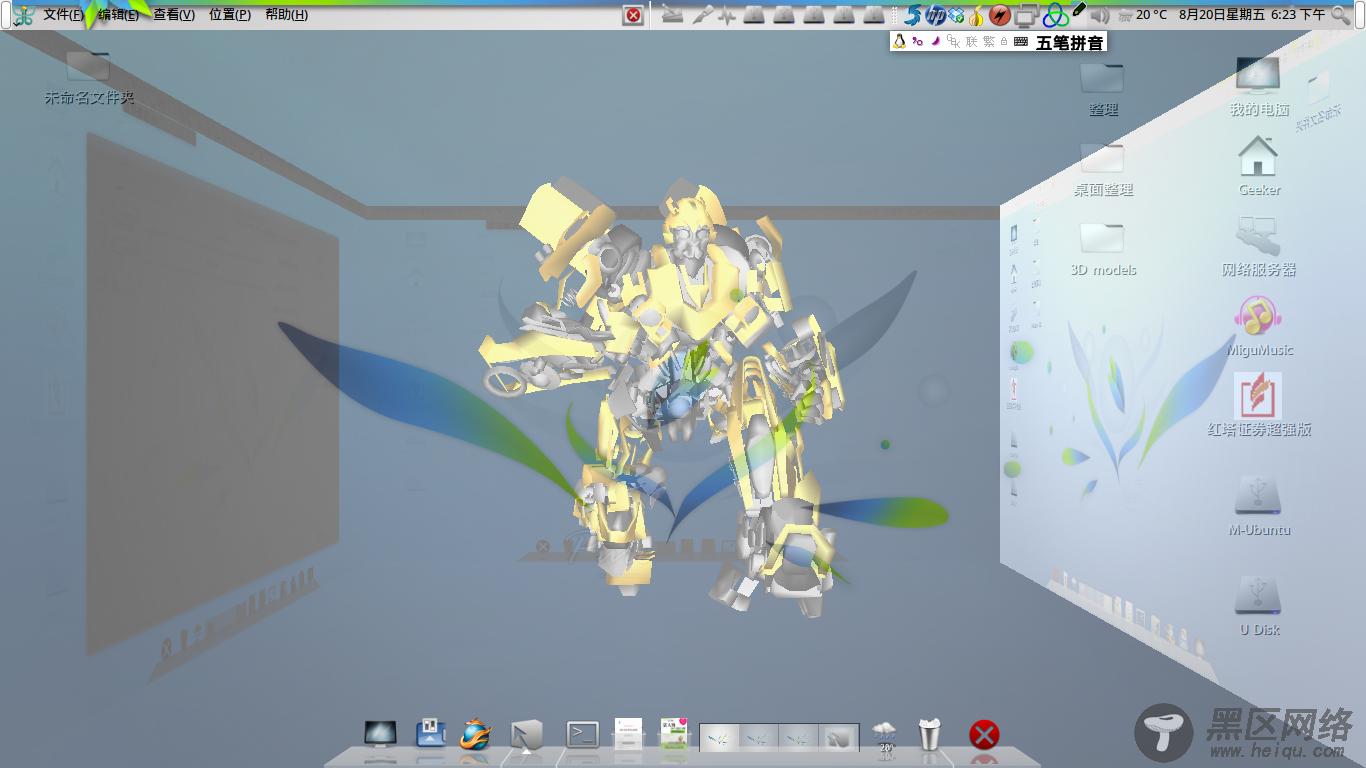Launch the Firefox globe browser from dock
This screenshot has height=768, width=1366.
point(476,735)
